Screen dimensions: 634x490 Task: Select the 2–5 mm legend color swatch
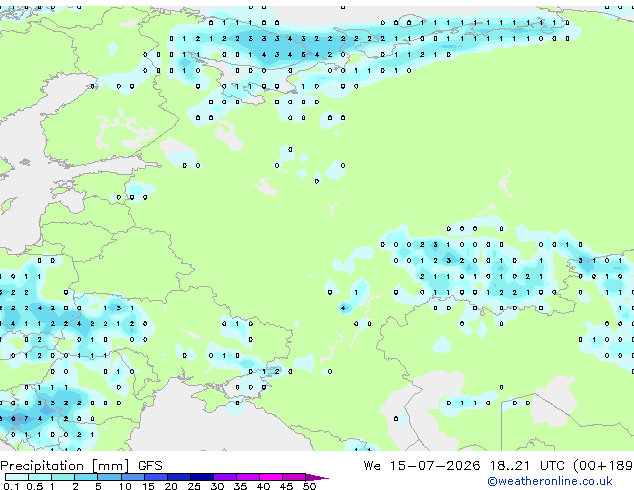(x=86, y=477)
